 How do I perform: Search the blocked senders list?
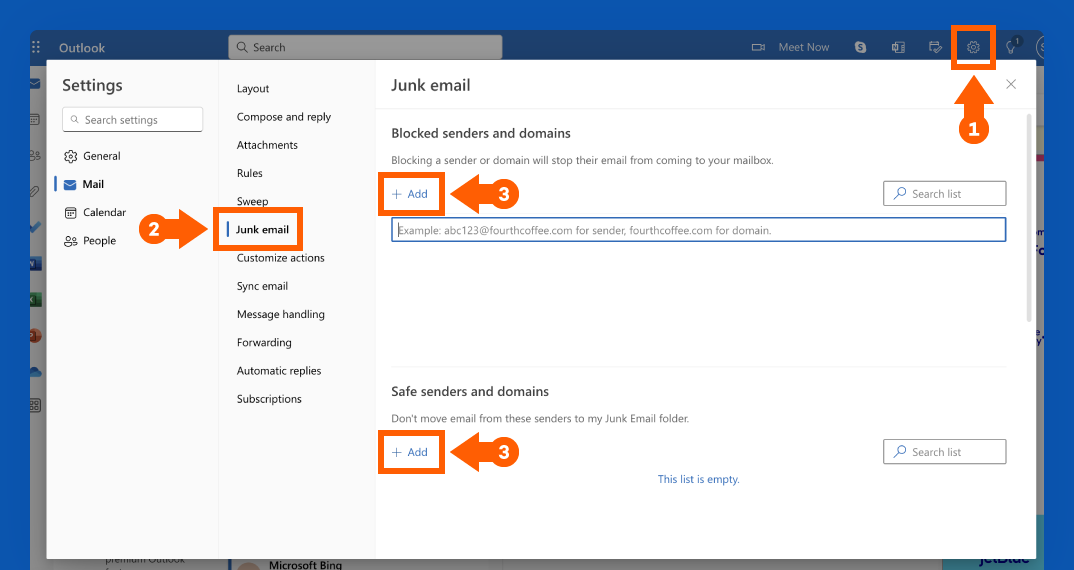point(945,193)
